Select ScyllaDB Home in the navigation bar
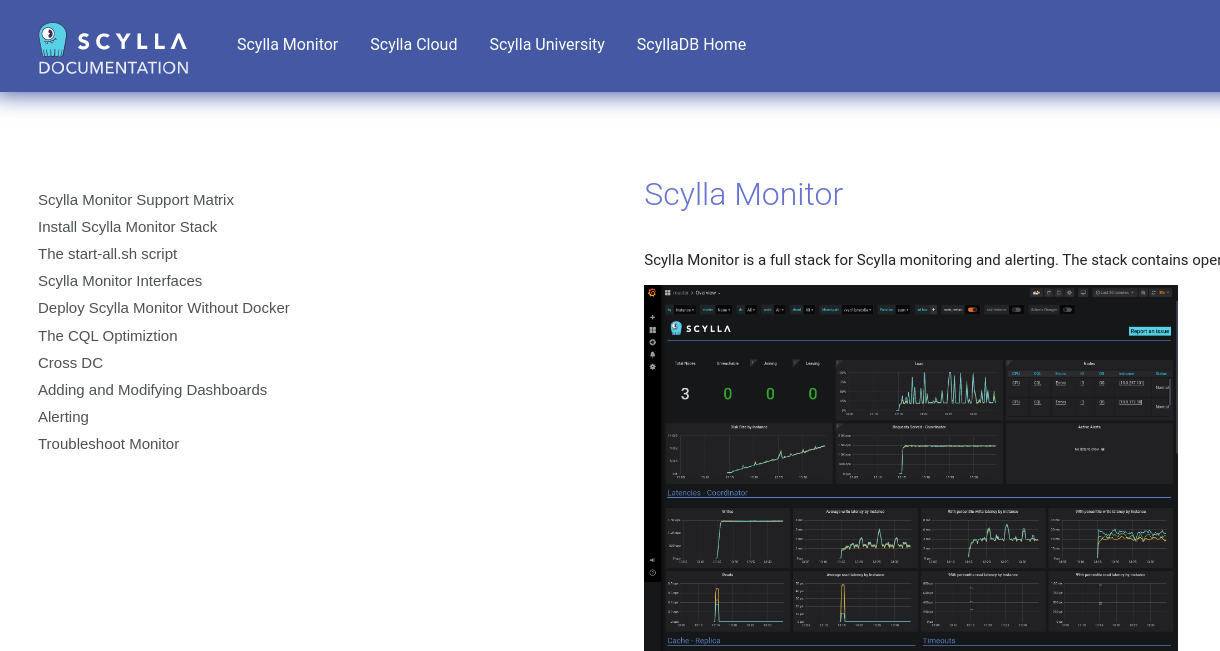Image resolution: width=1220 pixels, height=651 pixels. tap(691, 45)
